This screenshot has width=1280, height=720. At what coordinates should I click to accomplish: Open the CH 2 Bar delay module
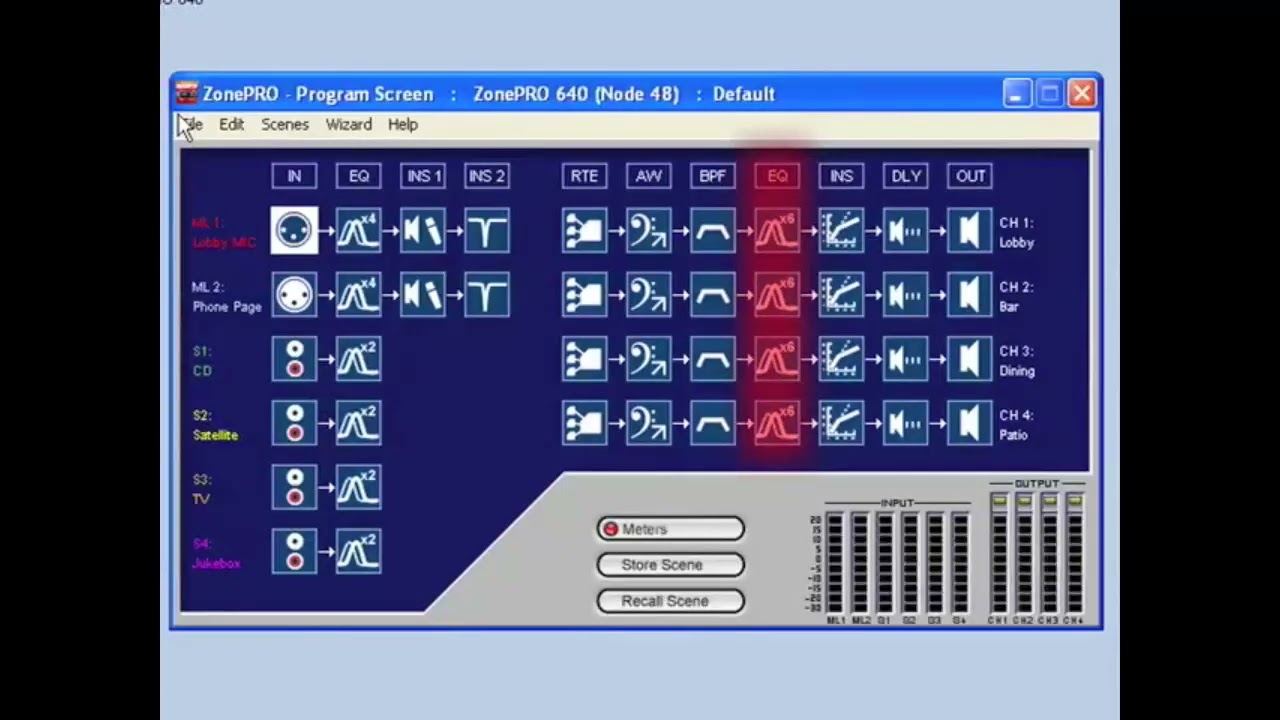[905, 295]
